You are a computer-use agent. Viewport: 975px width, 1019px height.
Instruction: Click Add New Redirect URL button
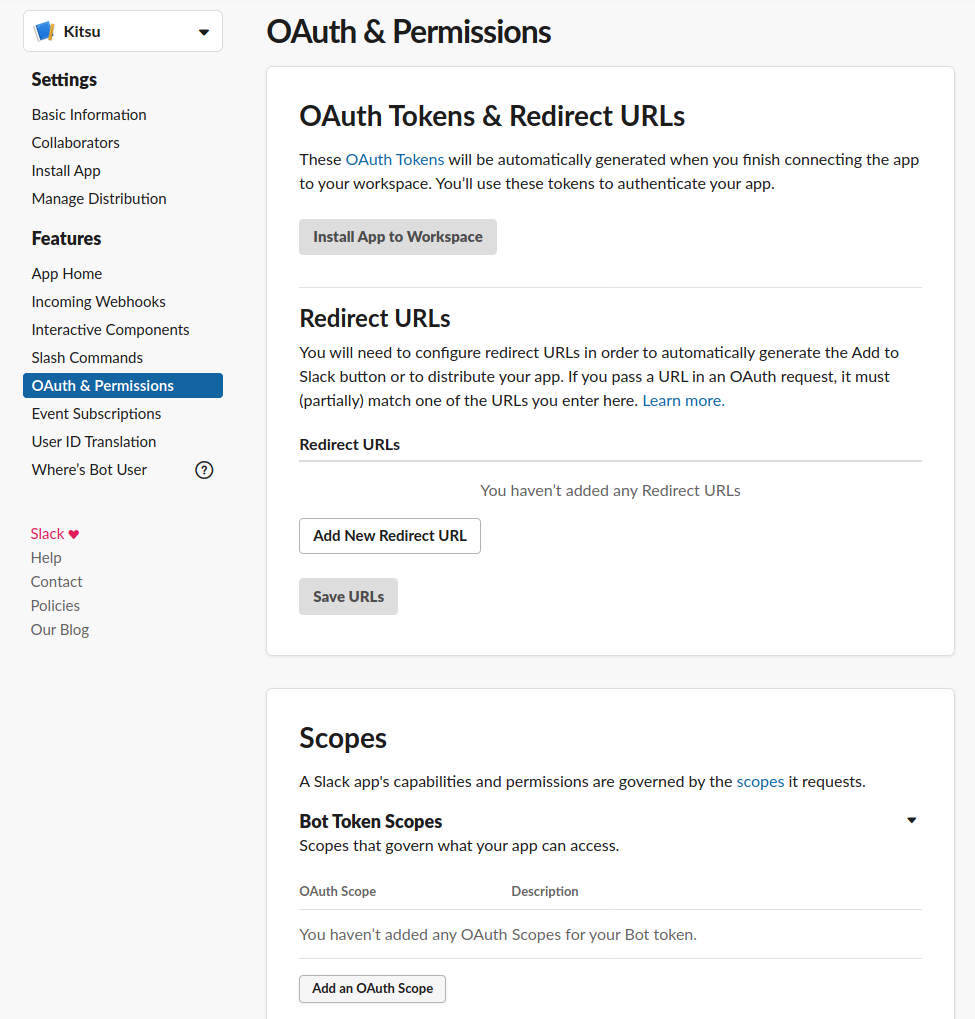(390, 536)
